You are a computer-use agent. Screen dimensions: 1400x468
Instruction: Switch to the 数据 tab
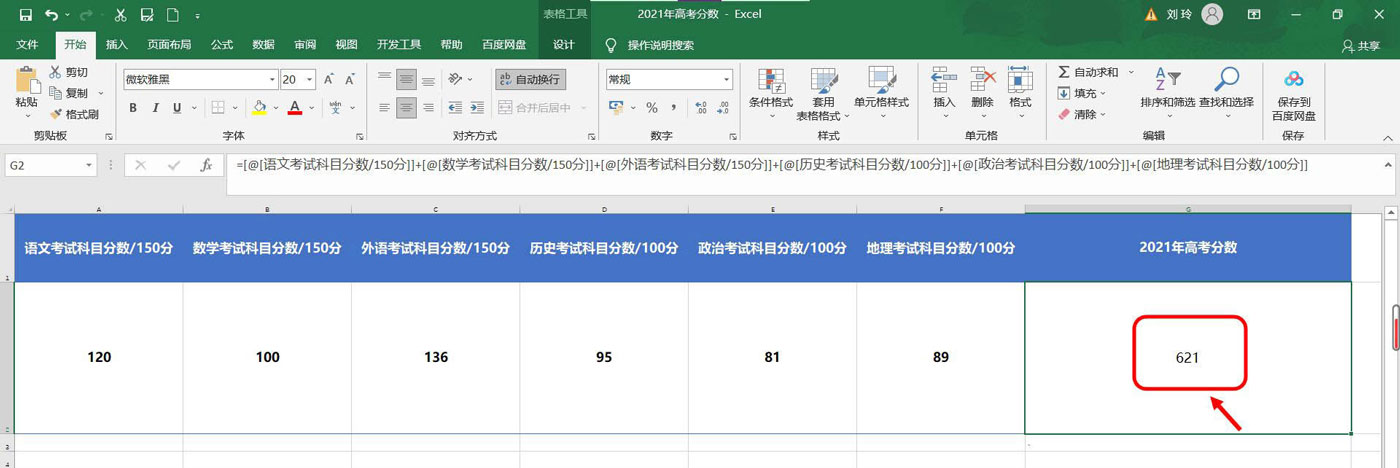tap(263, 45)
